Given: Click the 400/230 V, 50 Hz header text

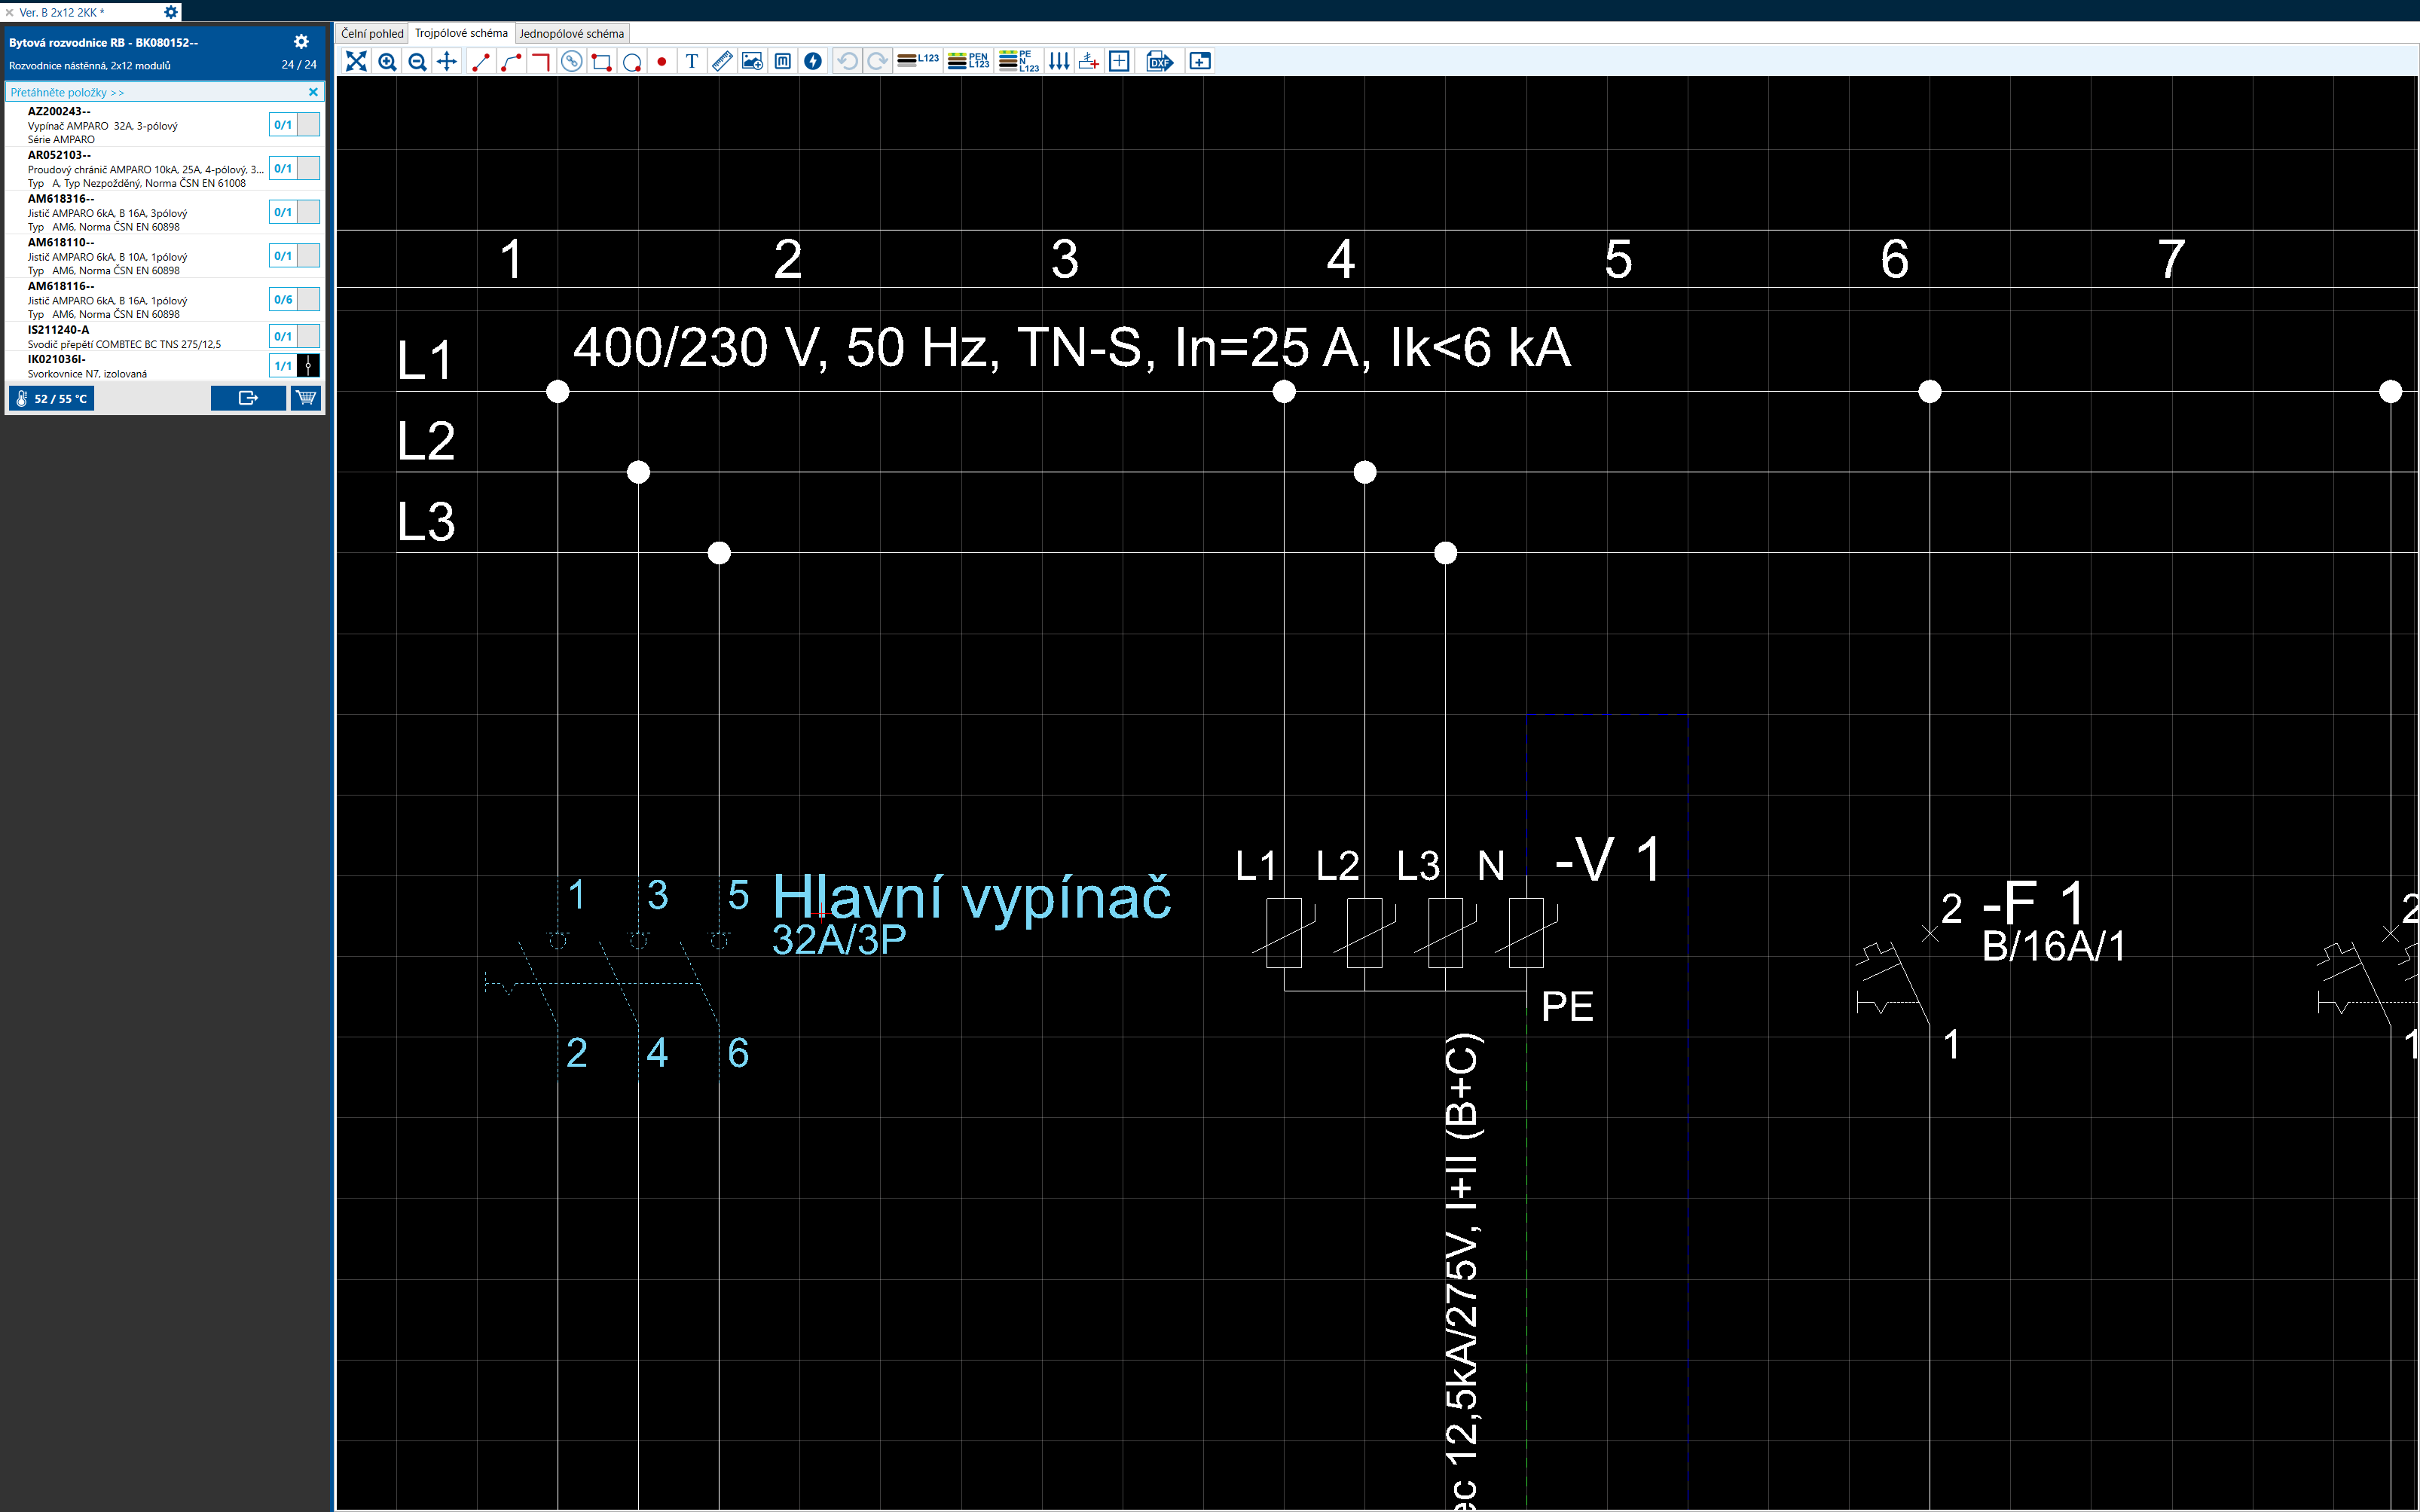Looking at the screenshot, I should (1071, 348).
